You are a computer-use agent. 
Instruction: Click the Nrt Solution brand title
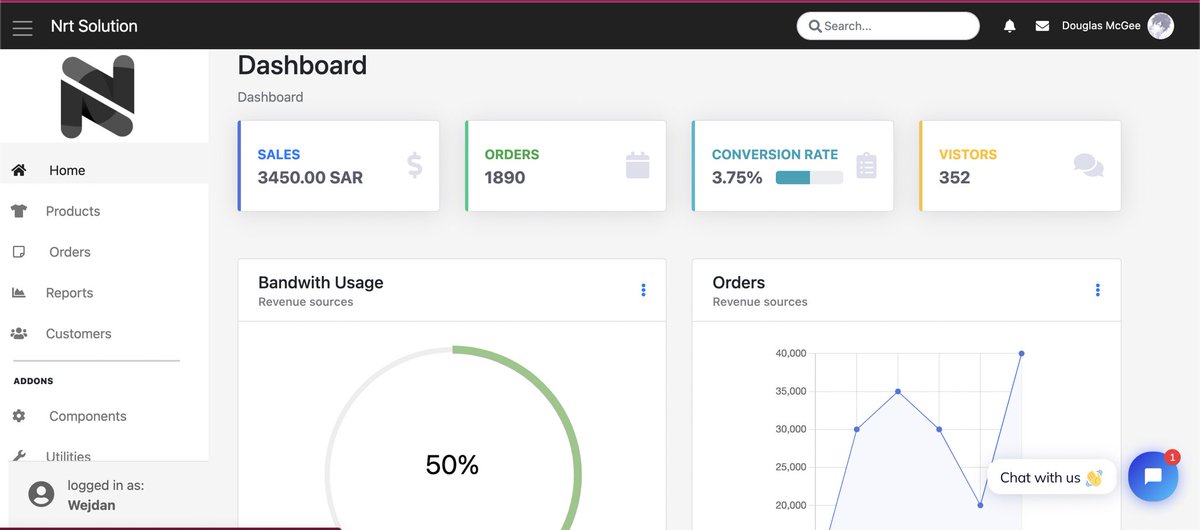(94, 26)
